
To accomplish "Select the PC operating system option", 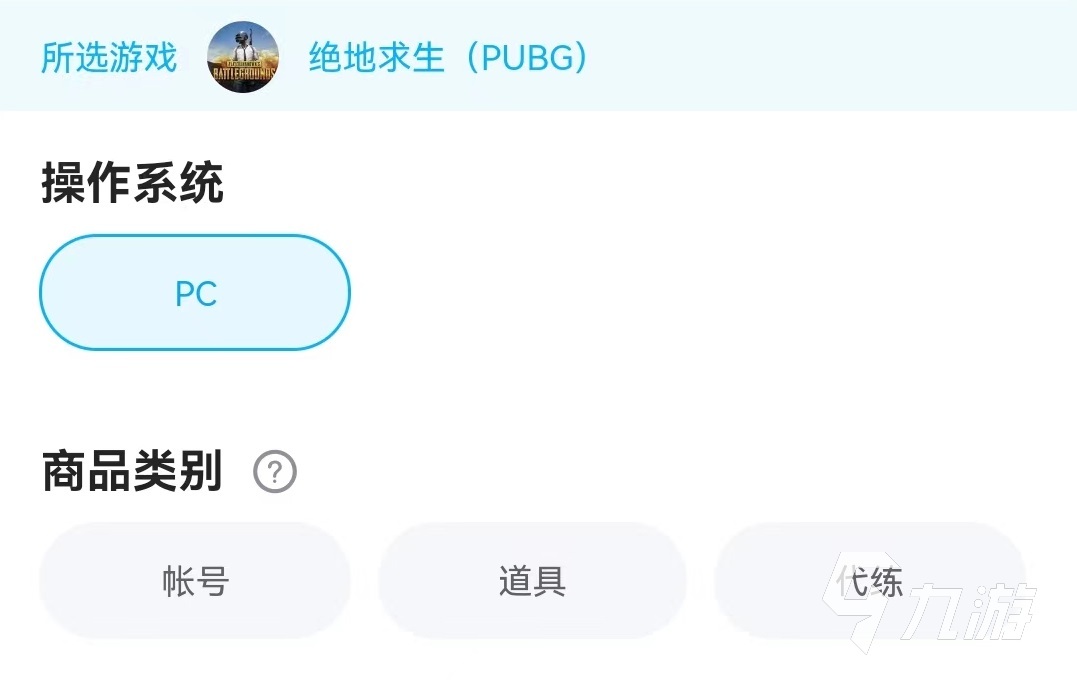I will [195, 293].
